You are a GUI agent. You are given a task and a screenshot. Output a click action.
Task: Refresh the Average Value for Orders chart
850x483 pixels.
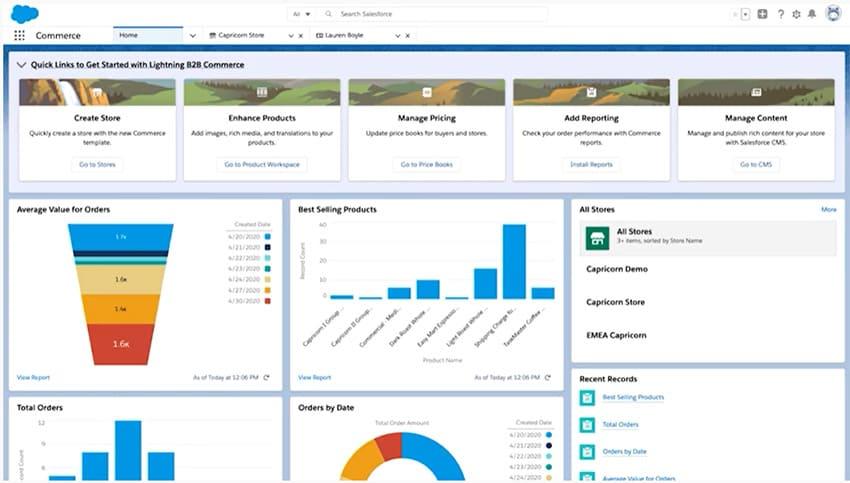pyautogui.click(x=266, y=378)
